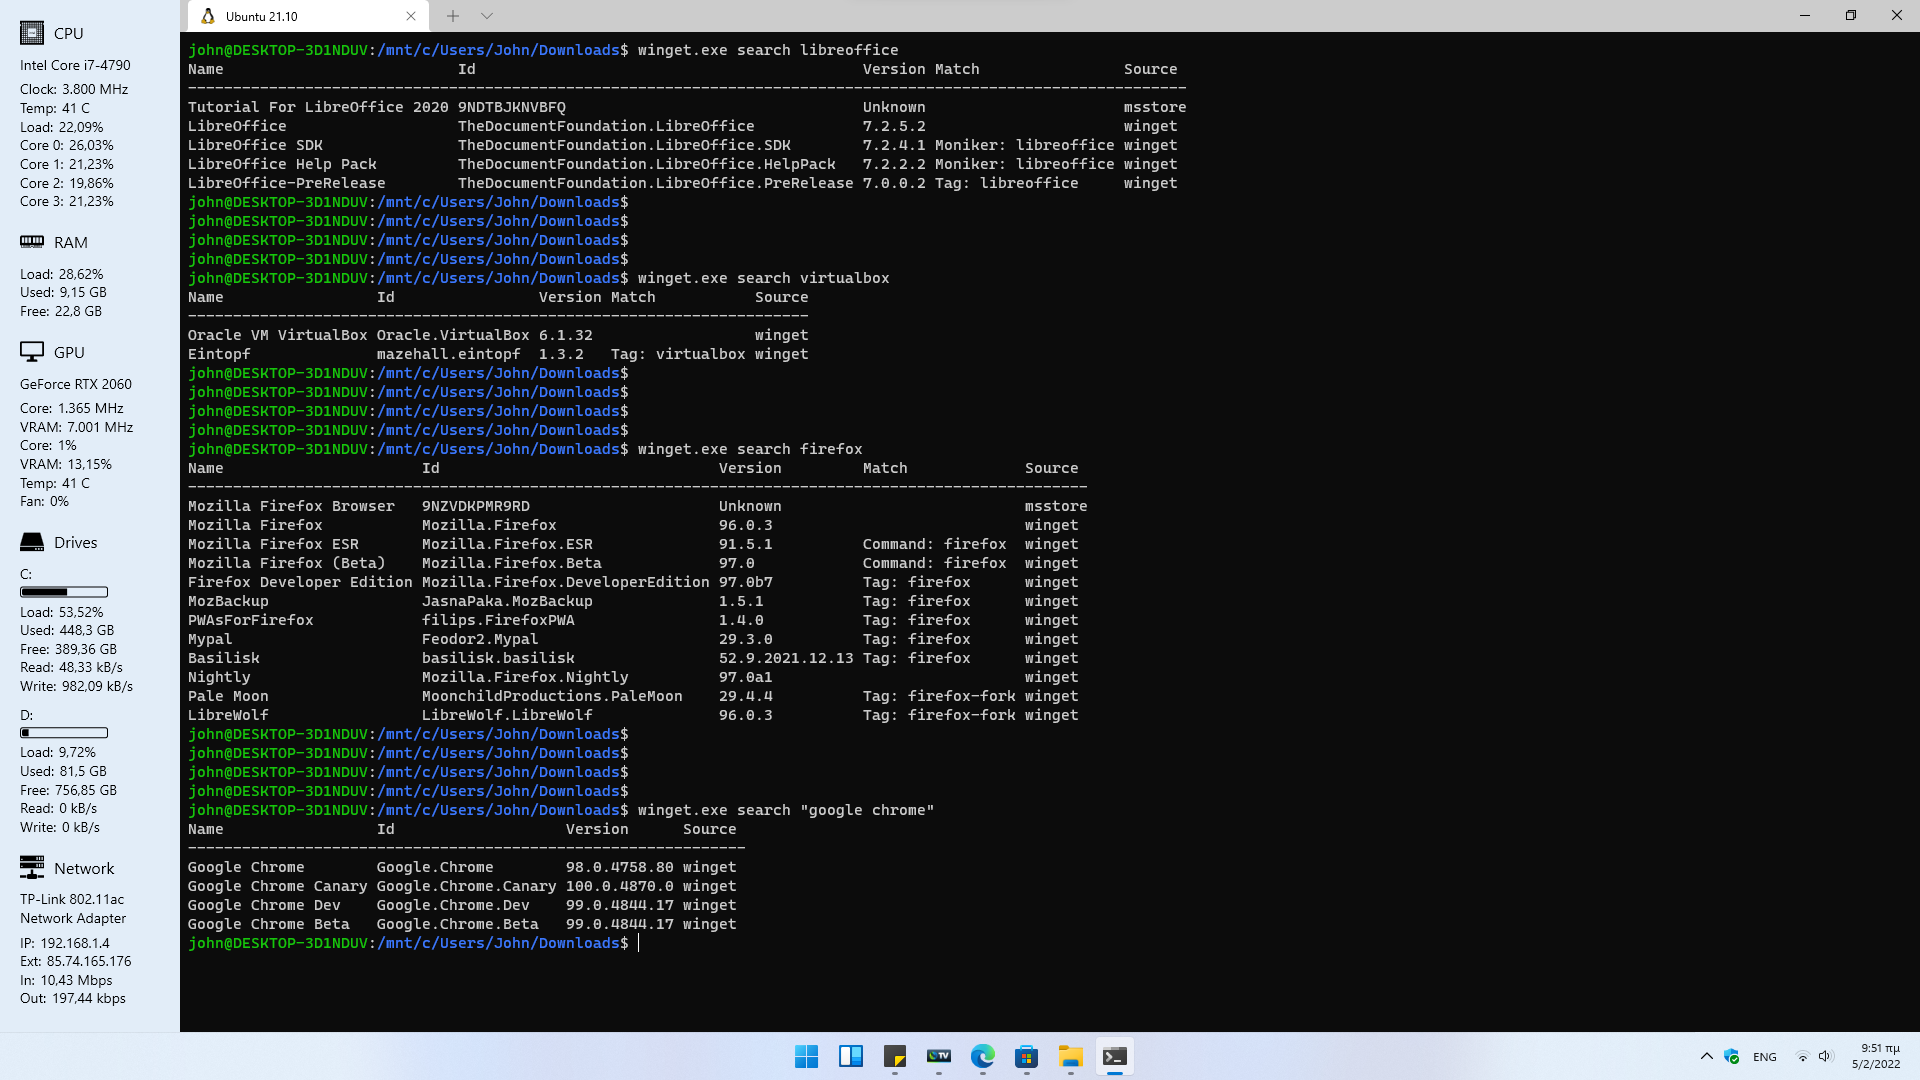Click the 'winget.exe search libreoffice' command

(x=768, y=50)
